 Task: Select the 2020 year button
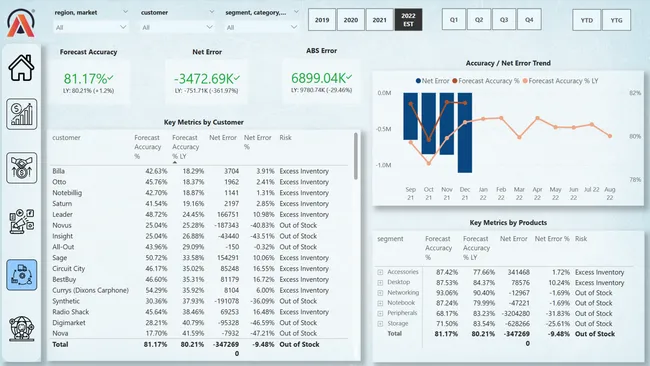(x=351, y=20)
